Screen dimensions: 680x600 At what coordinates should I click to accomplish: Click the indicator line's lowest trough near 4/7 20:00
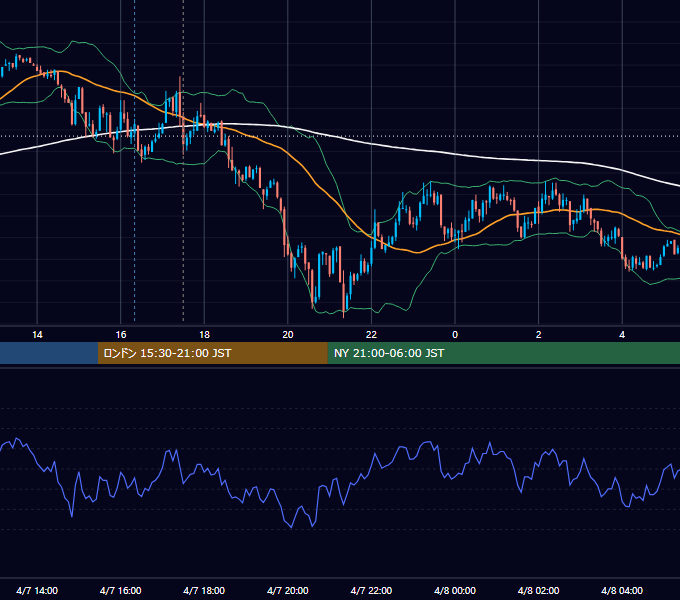(x=291, y=526)
